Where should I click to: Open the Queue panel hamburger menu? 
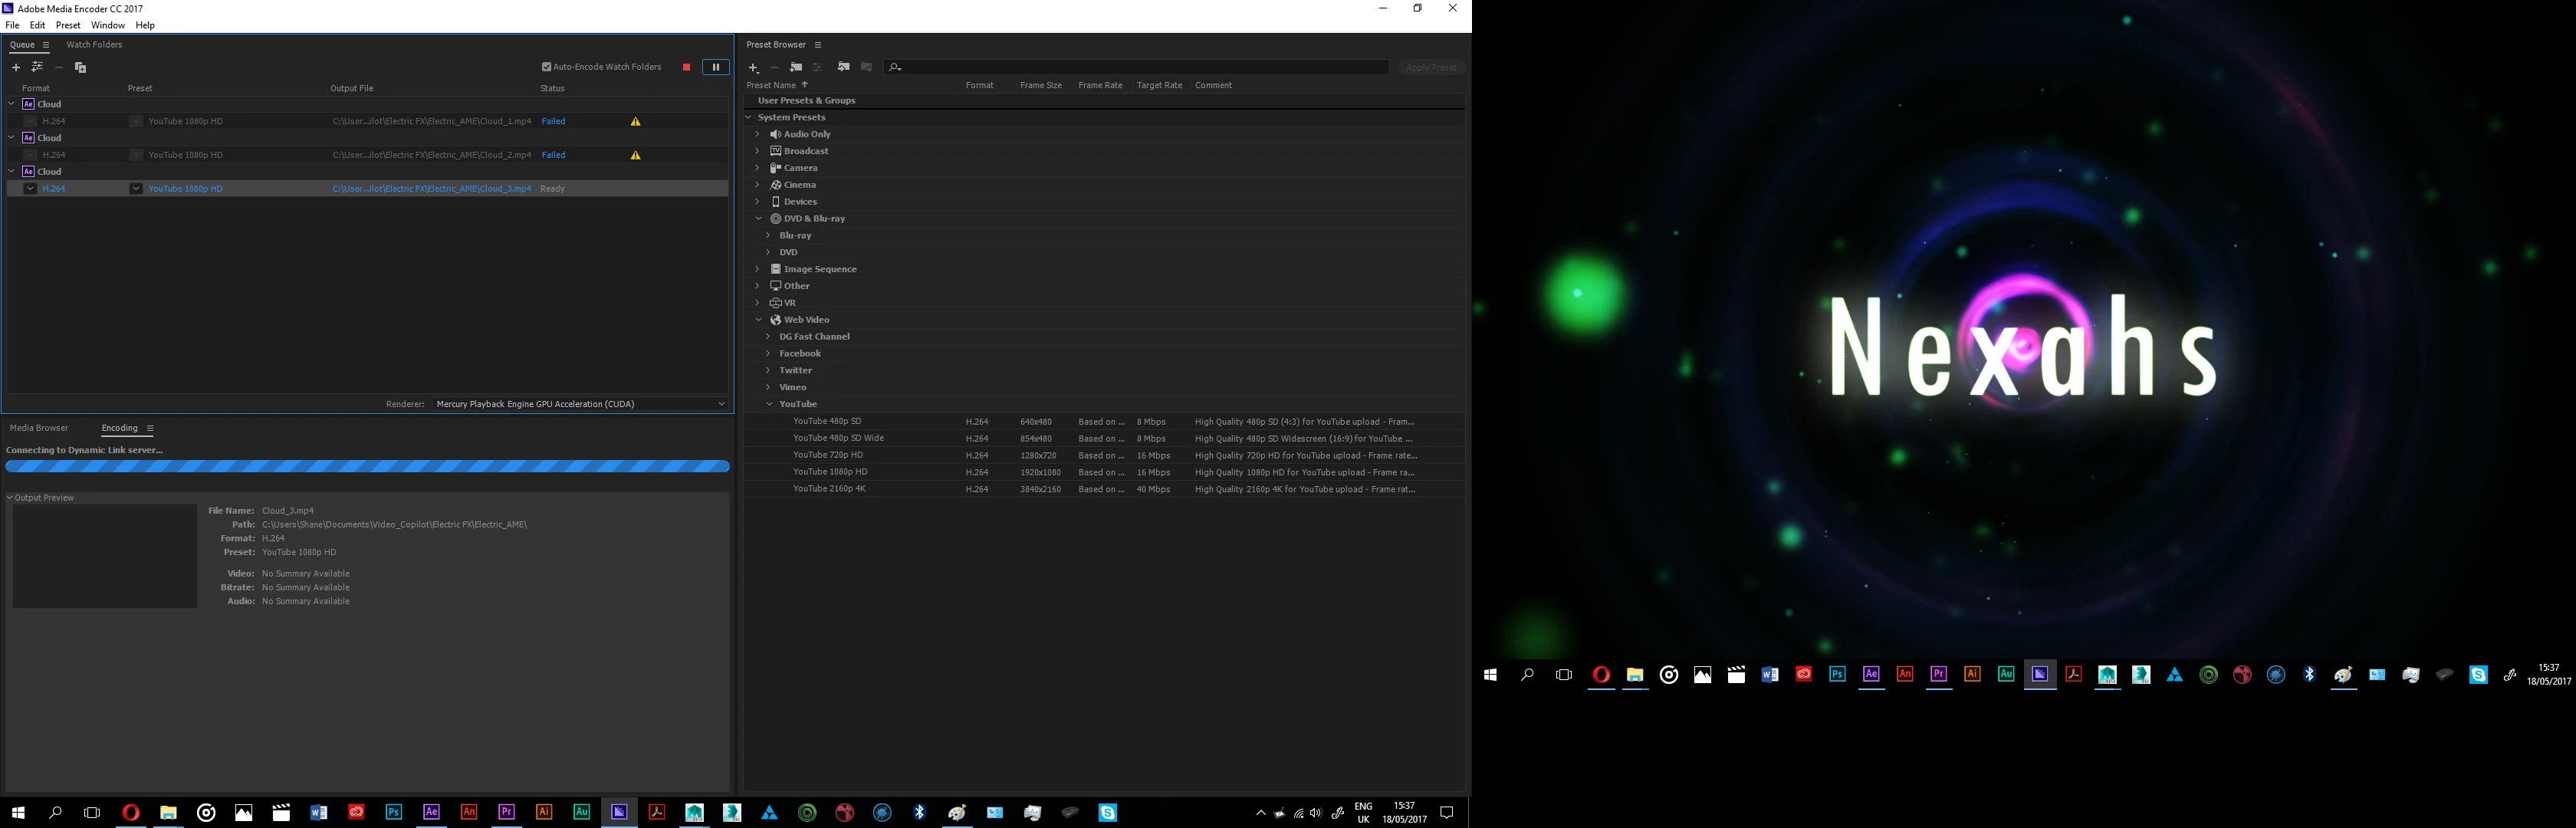pos(46,45)
